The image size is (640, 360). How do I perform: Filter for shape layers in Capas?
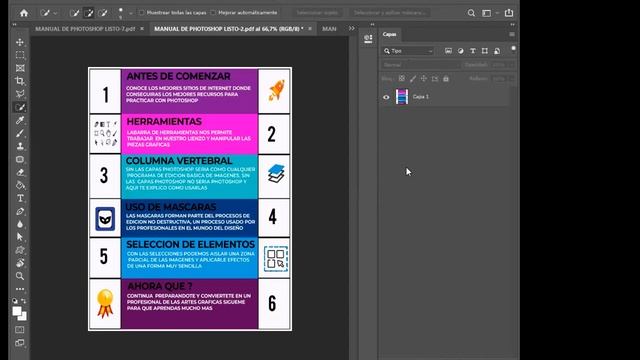tap(484, 51)
